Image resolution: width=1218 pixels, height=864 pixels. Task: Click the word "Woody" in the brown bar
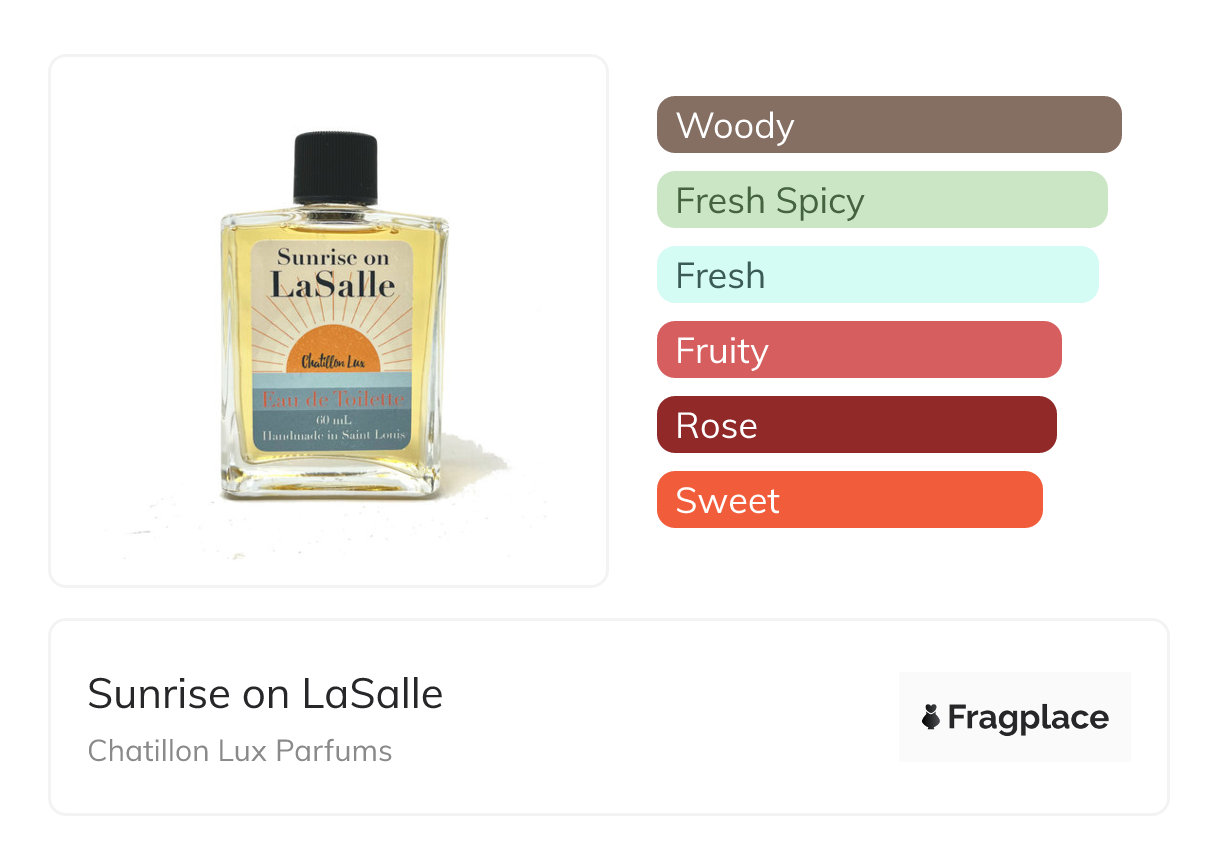(735, 126)
